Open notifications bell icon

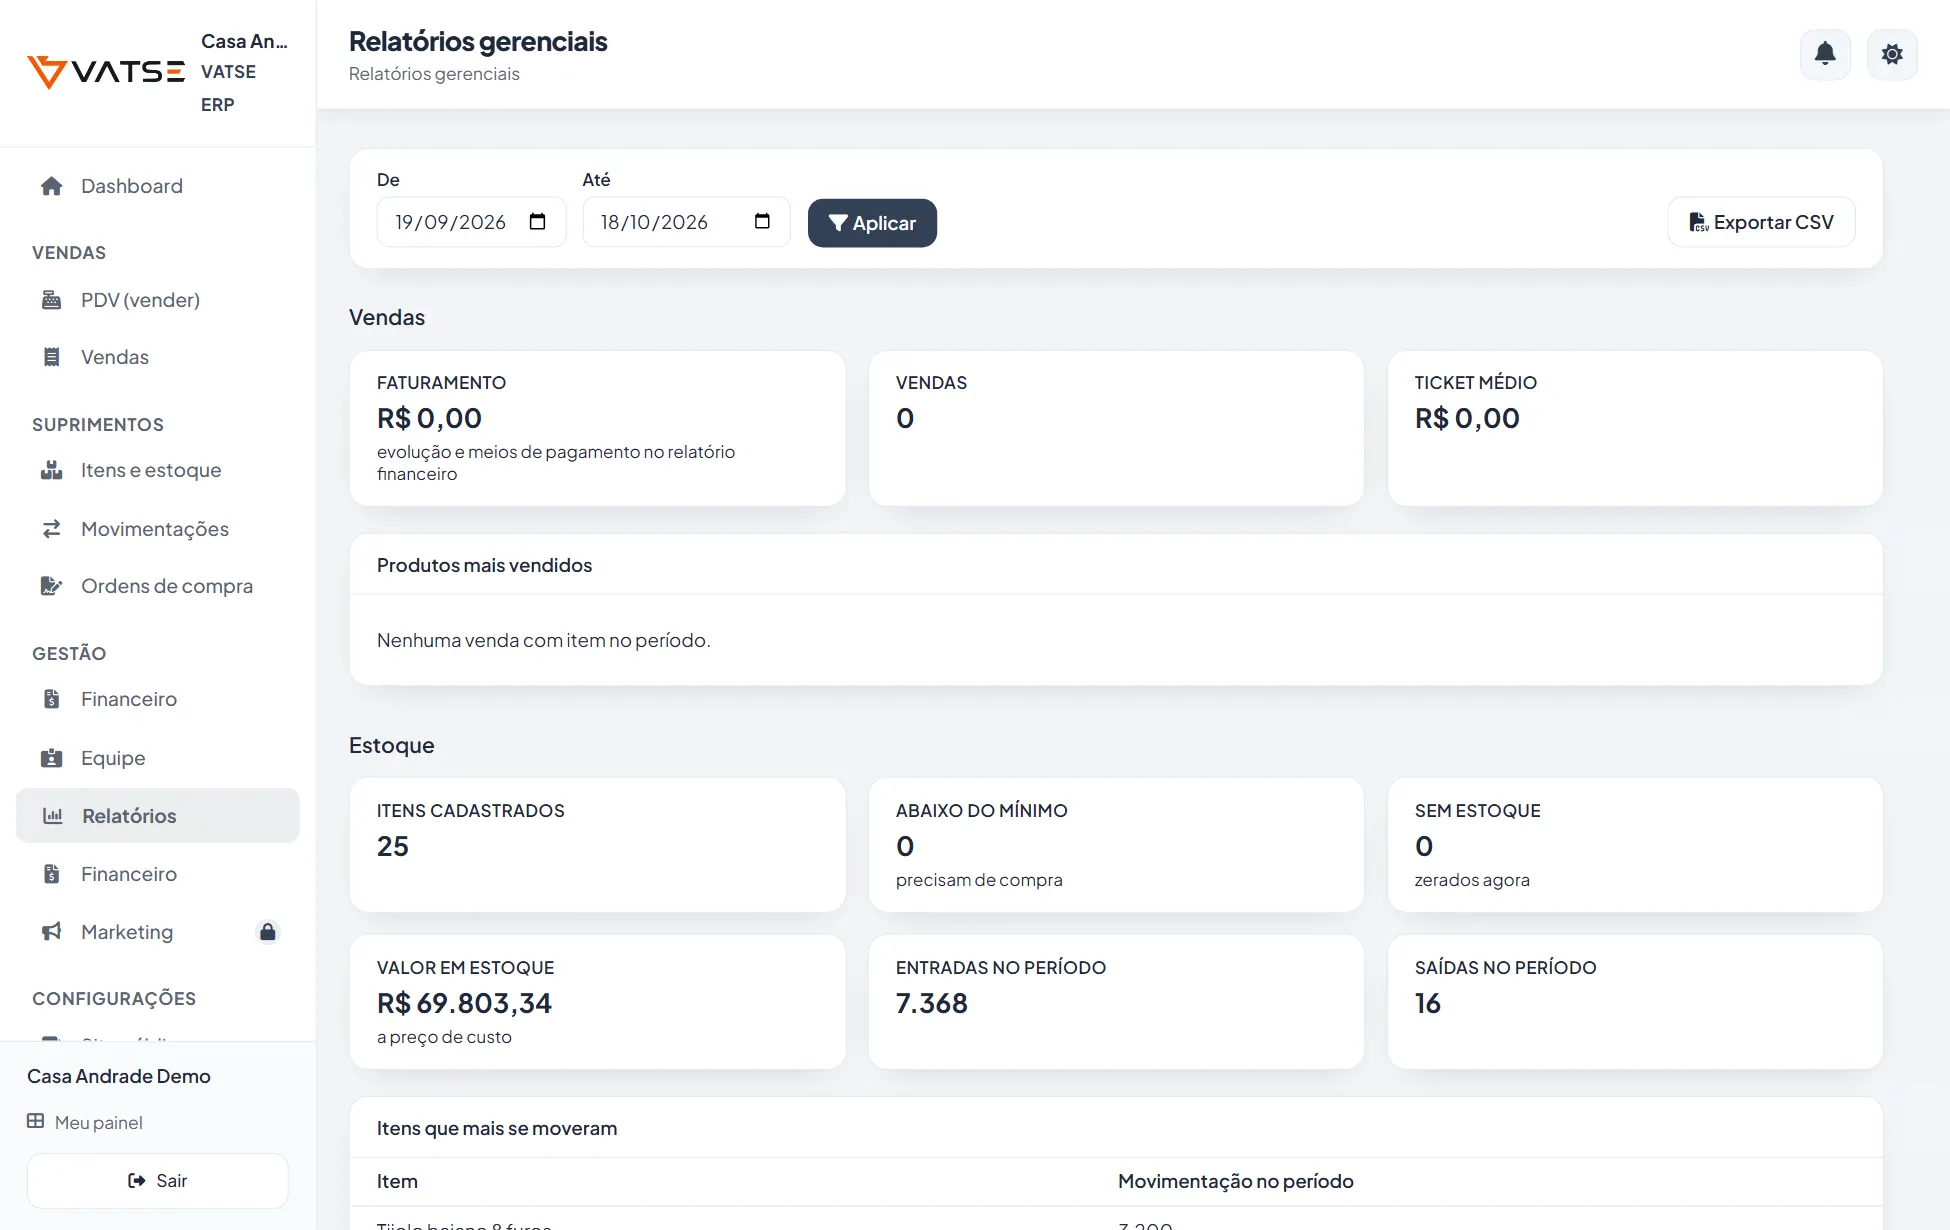(1825, 54)
